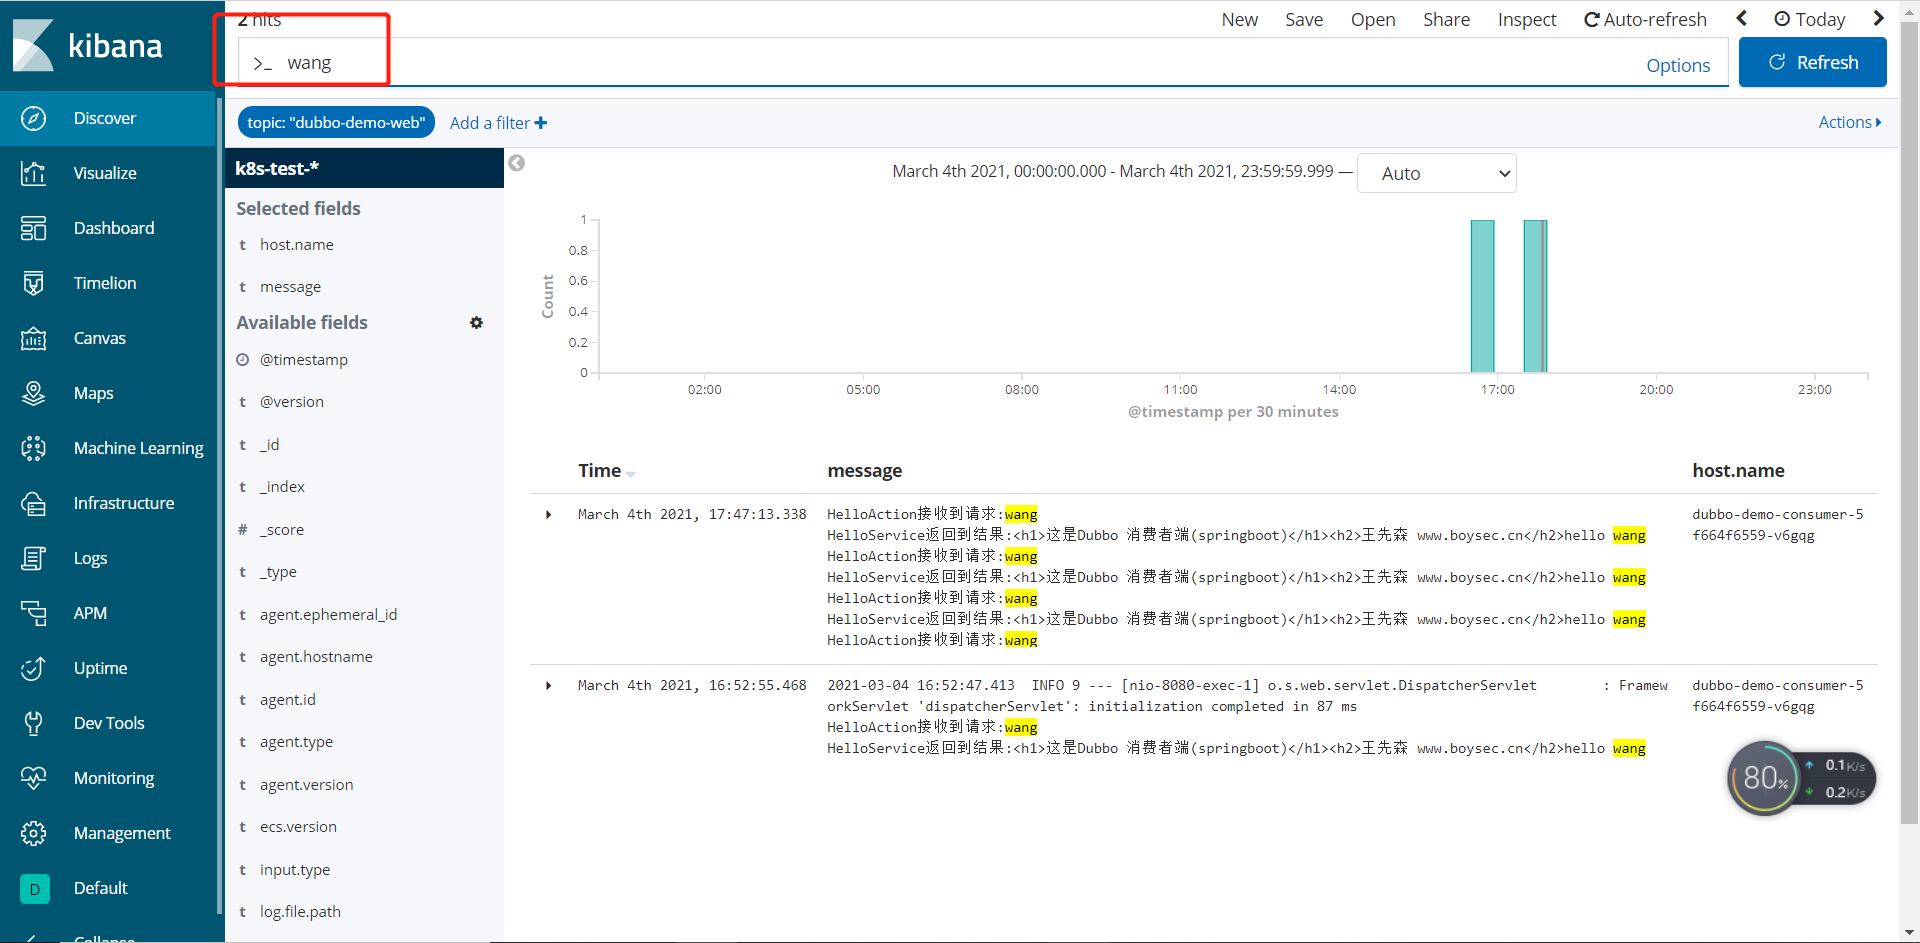1920x943 pixels.
Task: Click Inspect in the top menu
Action: [x=1527, y=19]
